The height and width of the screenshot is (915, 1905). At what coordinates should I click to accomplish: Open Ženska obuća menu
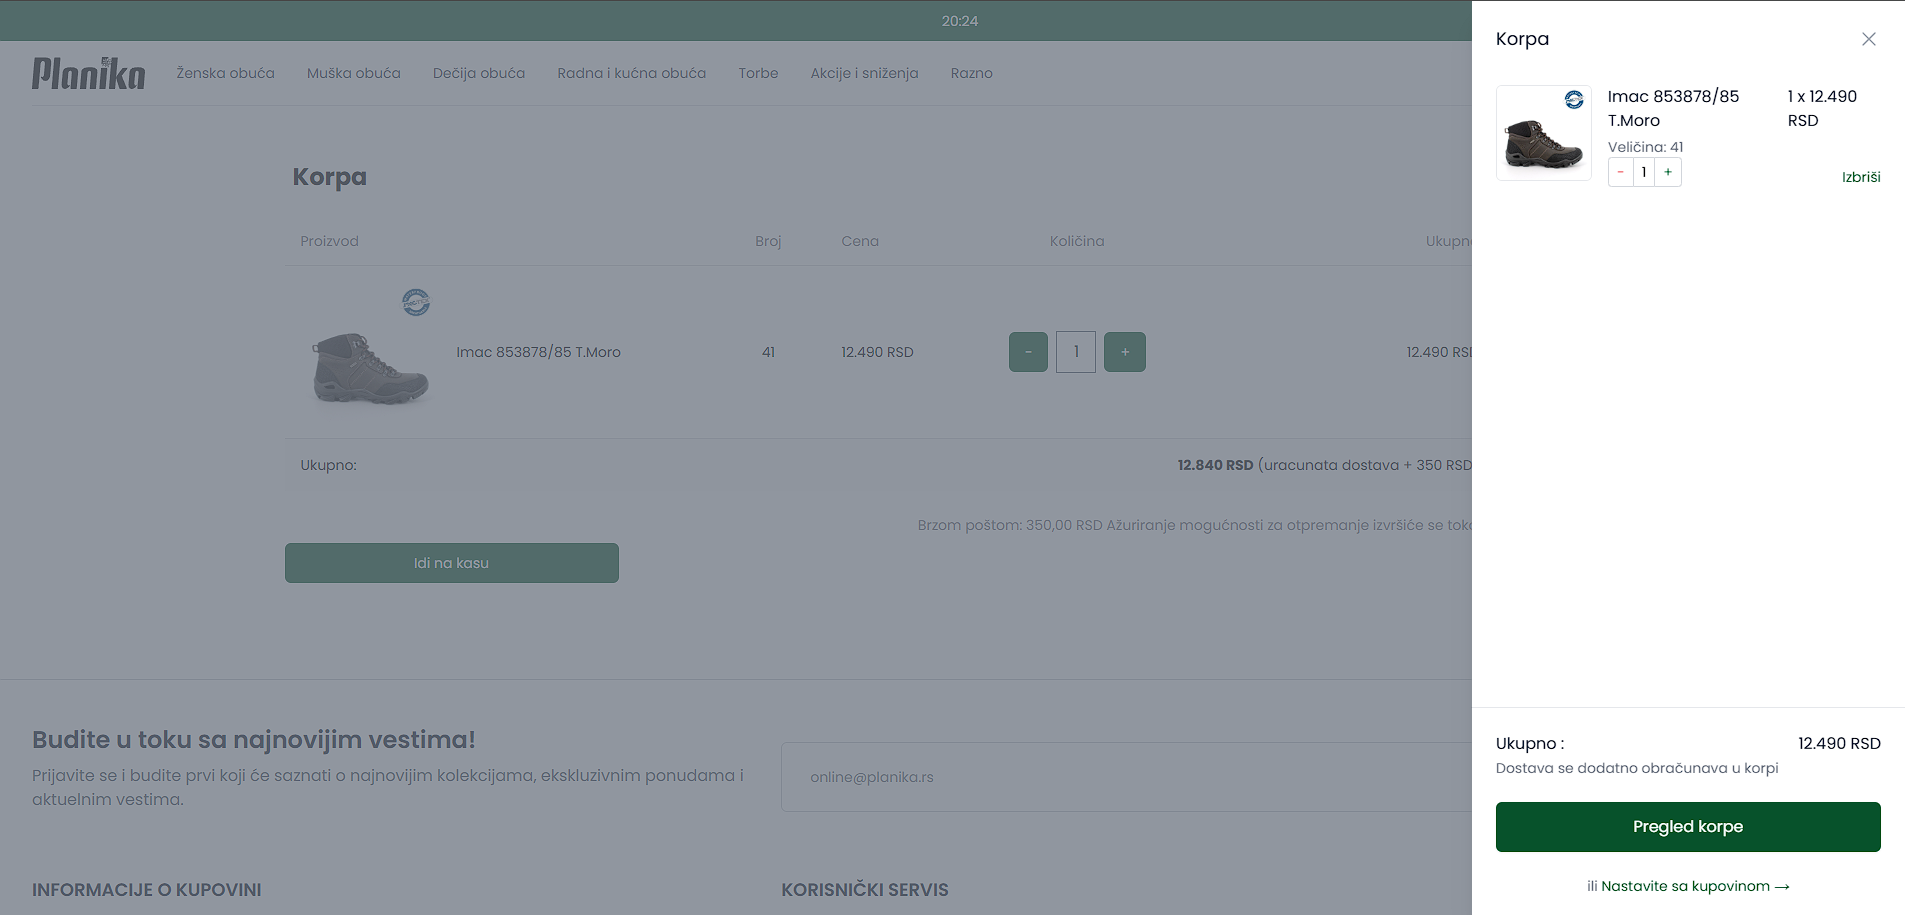tap(225, 73)
